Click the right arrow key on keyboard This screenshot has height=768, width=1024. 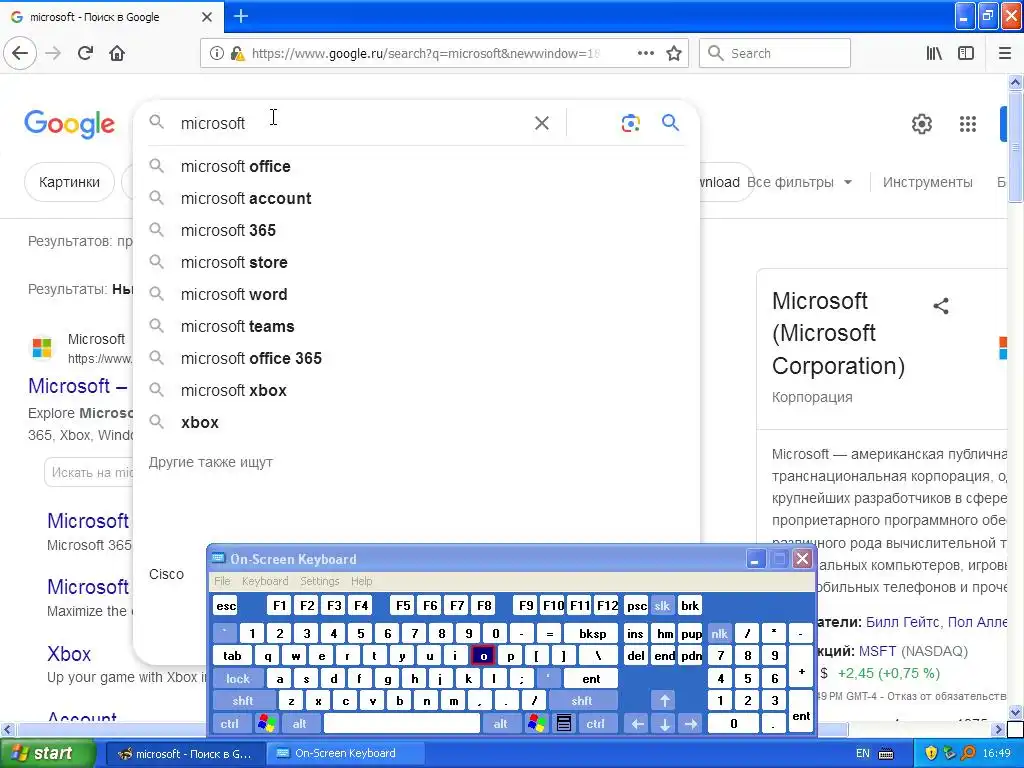pos(690,723)
